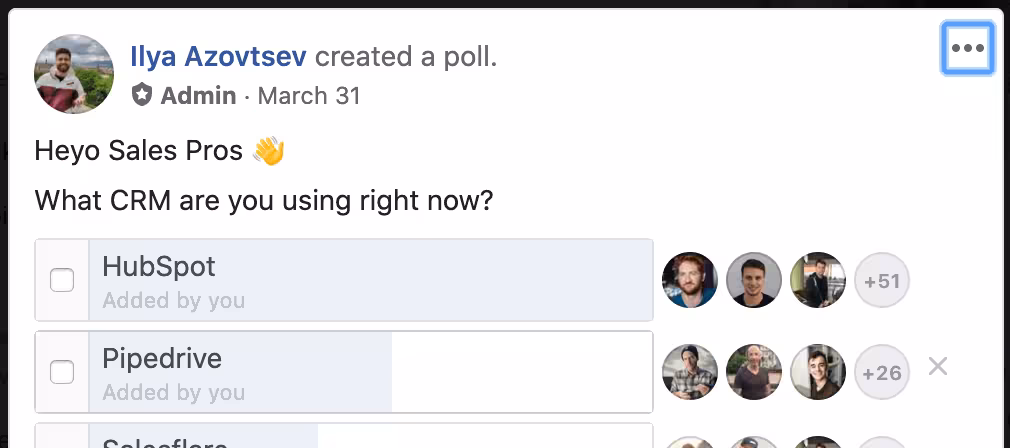Open the middle HubSpot voter's avatar
This screenshot has height=448, width=1010.
pyautogui.click(x=754, y=280)
